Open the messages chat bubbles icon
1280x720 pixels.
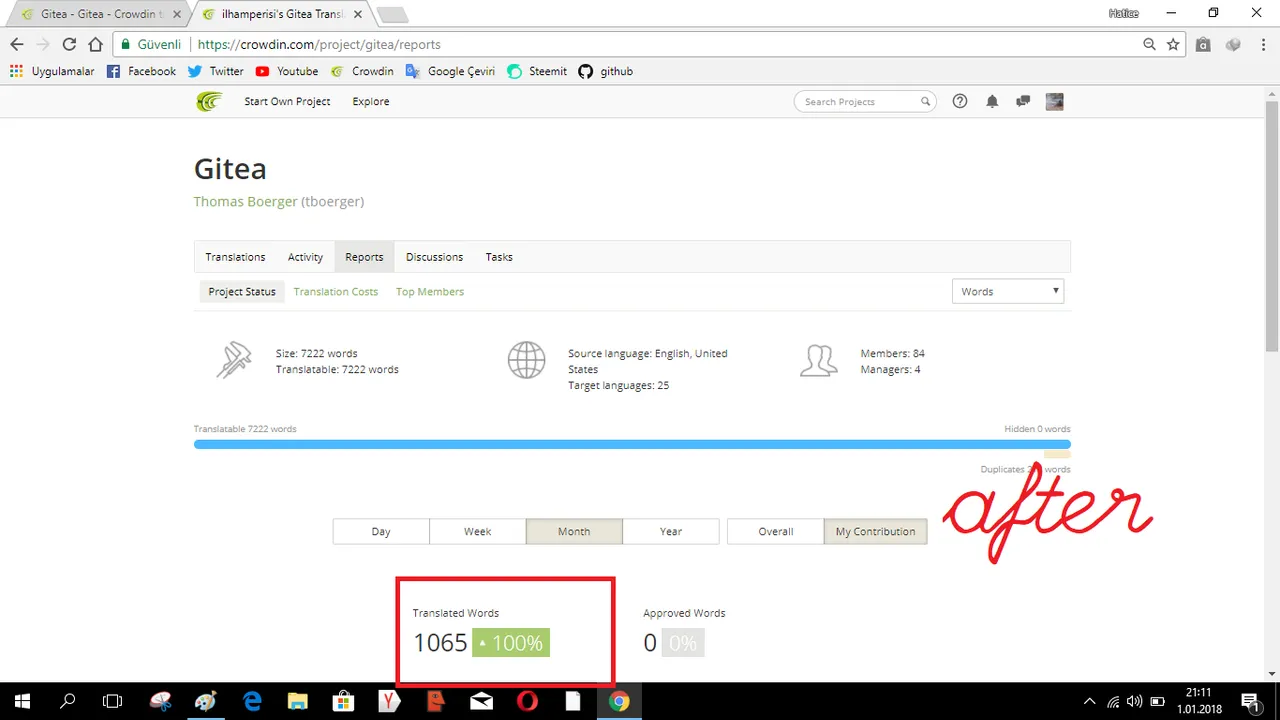point(1023,101)
